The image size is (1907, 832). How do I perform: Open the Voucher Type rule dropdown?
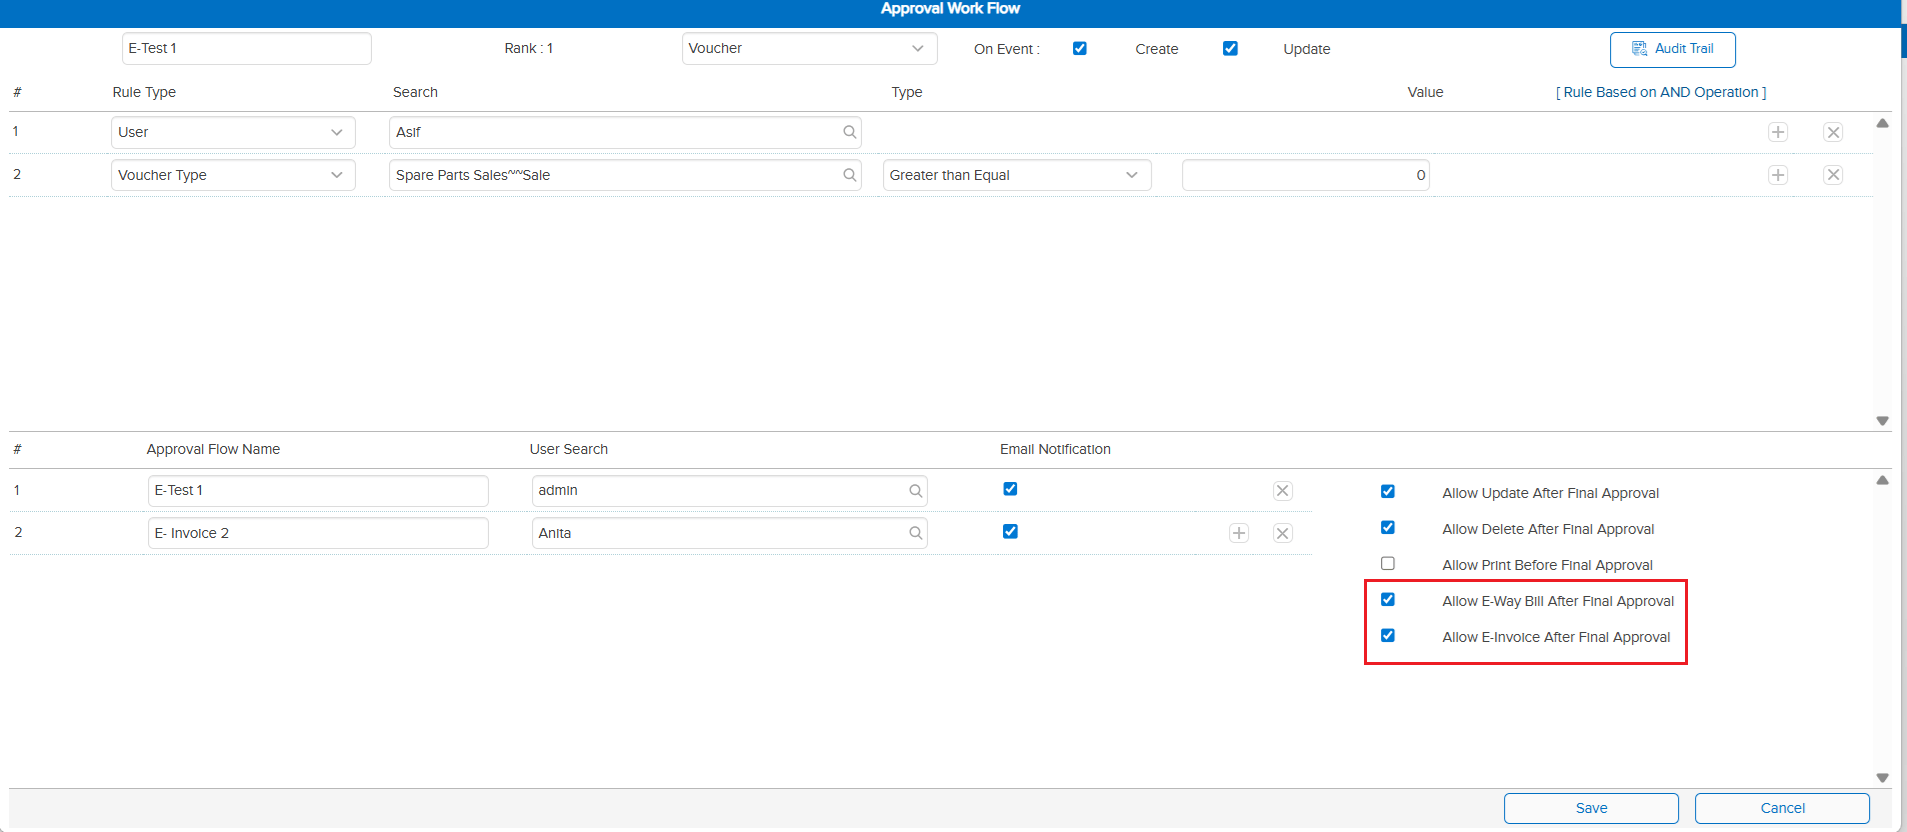coord(233,175)
